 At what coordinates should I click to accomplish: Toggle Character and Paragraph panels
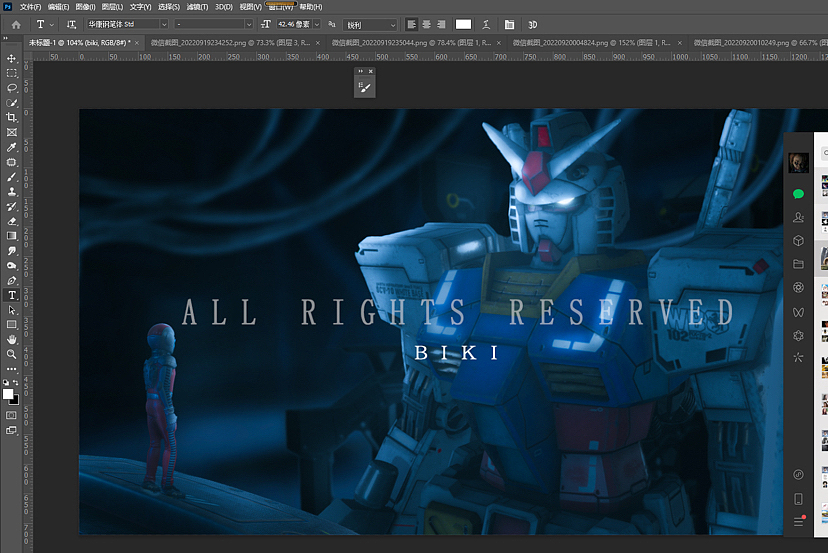(509, 24)
